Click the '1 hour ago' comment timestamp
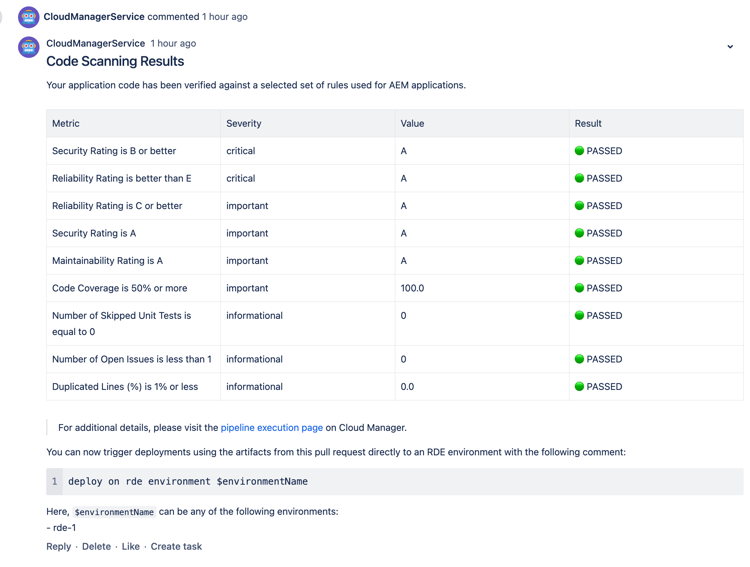Screen dimensions: 750x567 coord(173,44)
